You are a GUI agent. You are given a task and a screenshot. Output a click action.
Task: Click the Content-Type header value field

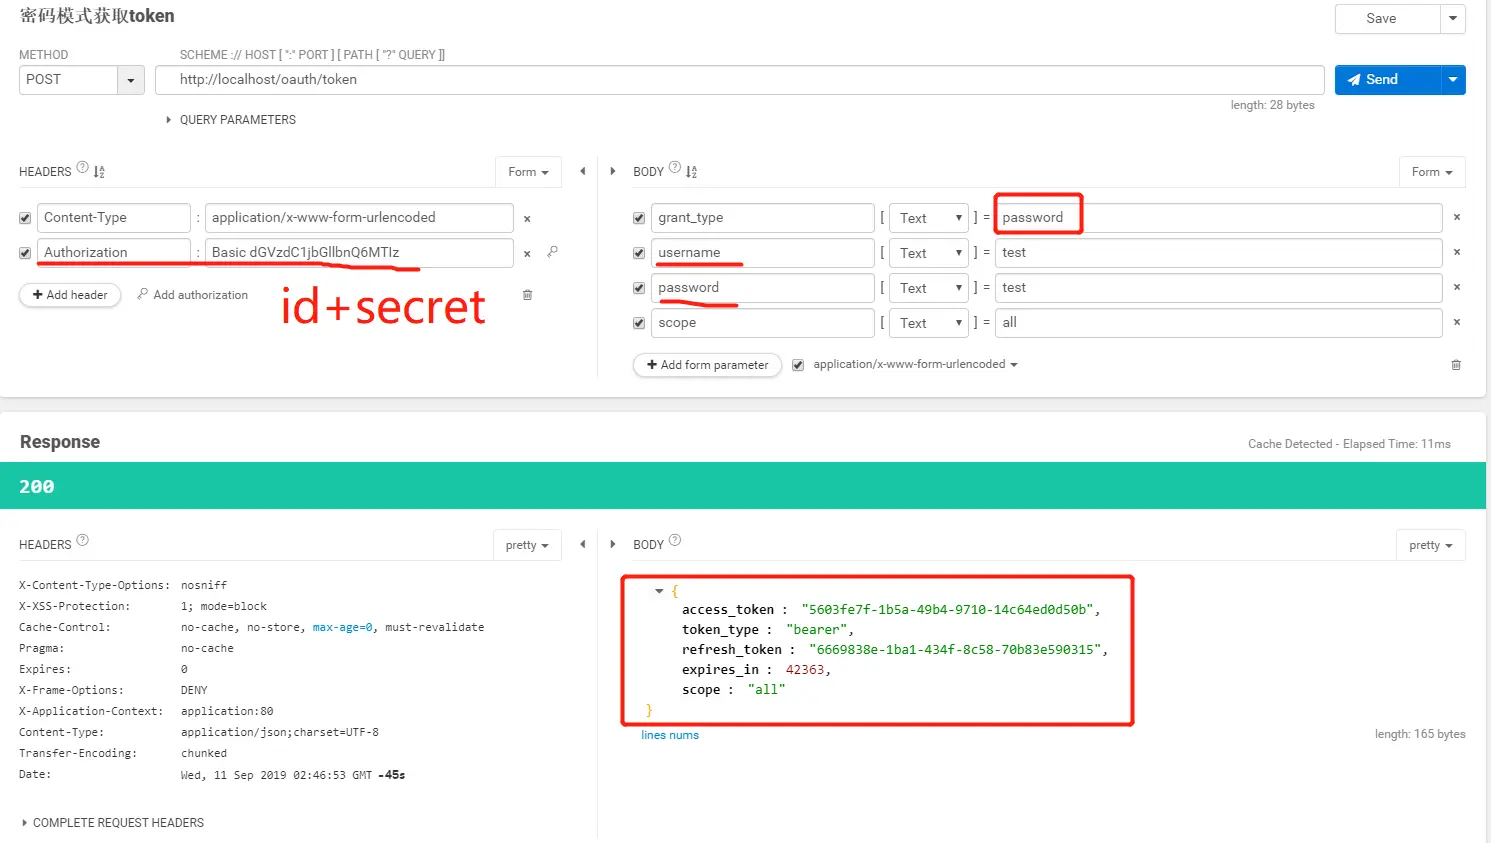pos(359,218)
